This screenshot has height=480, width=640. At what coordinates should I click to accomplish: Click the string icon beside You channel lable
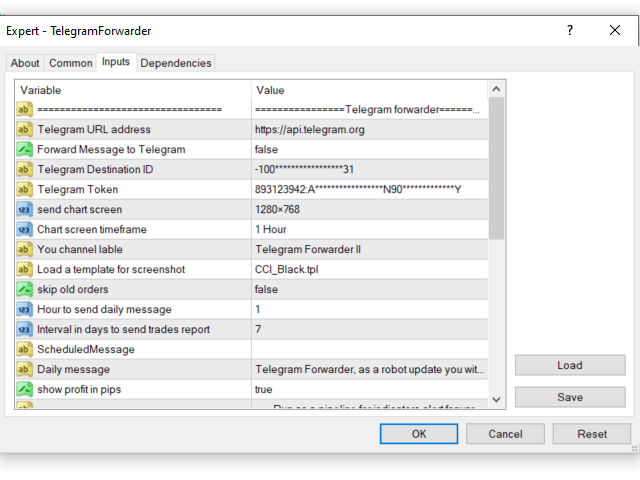[24, 250]
